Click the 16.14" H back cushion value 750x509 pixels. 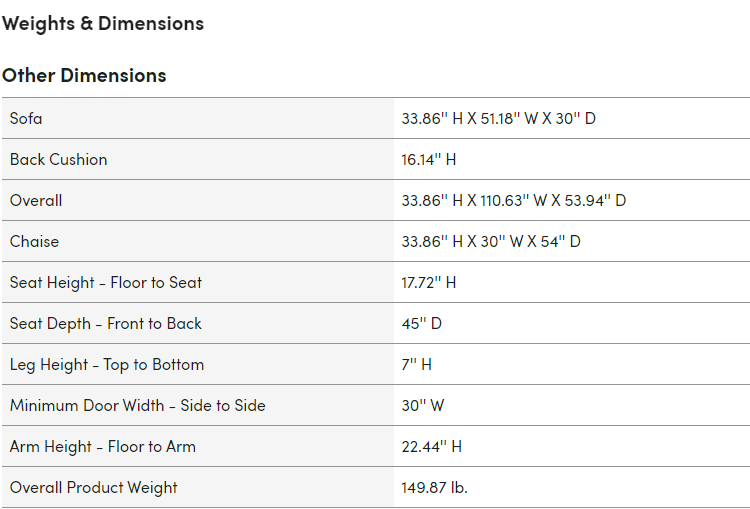[x=429, y=159]
